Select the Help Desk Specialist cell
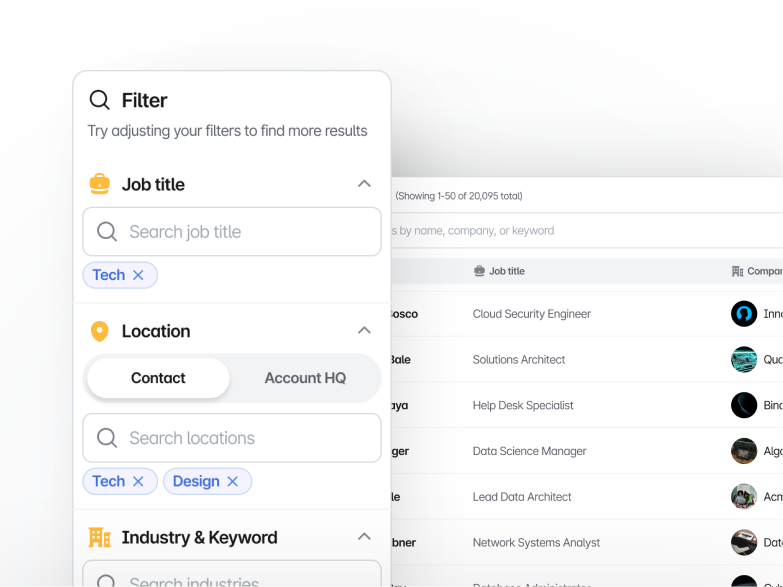The image size is (783, 587). tap(523, 405)
